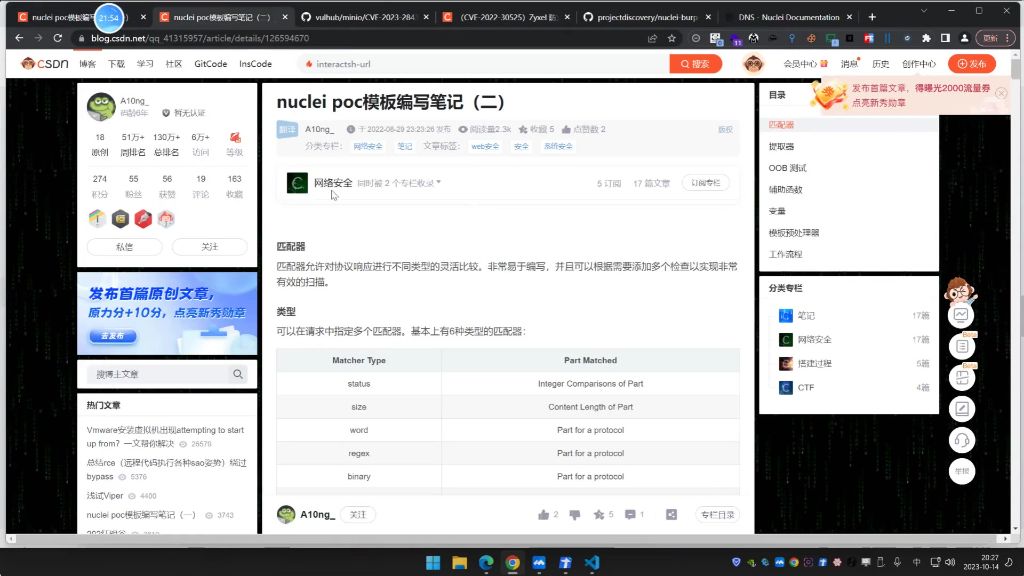Click the search magnifier in blogger search
Viewport: 1024px width, 576px height.
tap(238, 374)
